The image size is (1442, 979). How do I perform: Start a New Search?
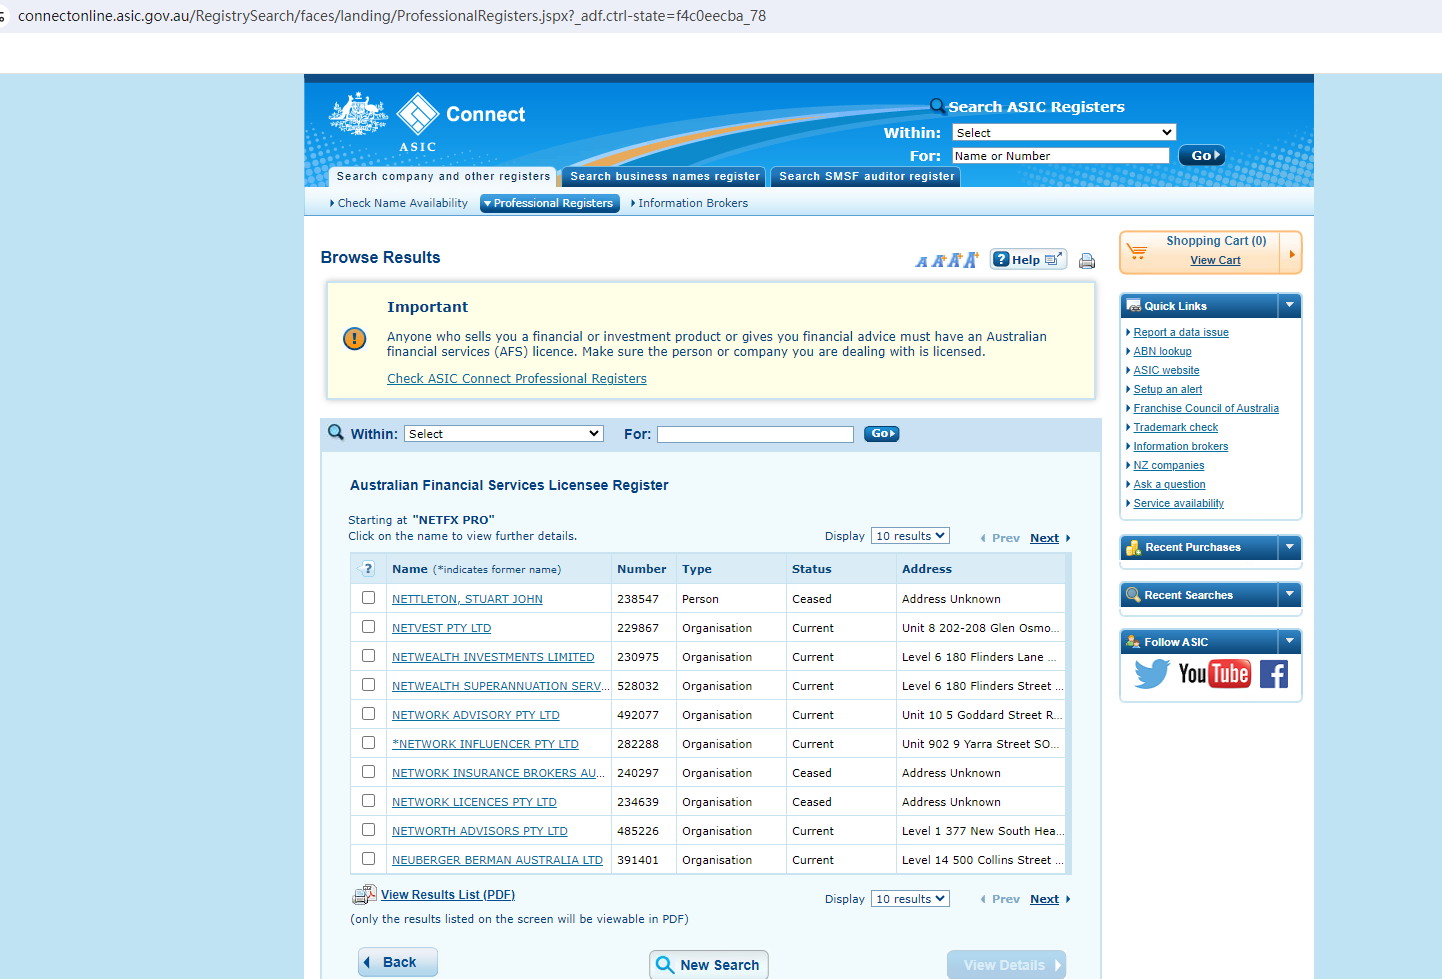709,965
